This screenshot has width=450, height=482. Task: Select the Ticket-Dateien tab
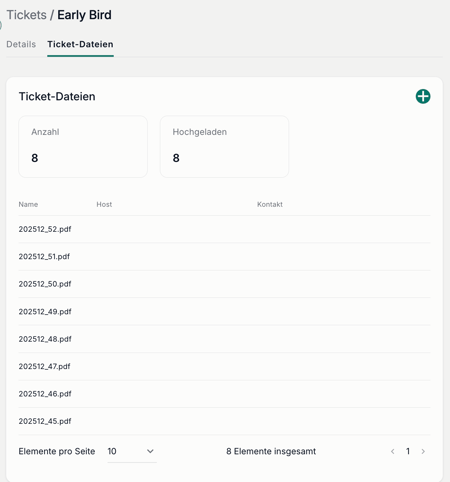80,44
